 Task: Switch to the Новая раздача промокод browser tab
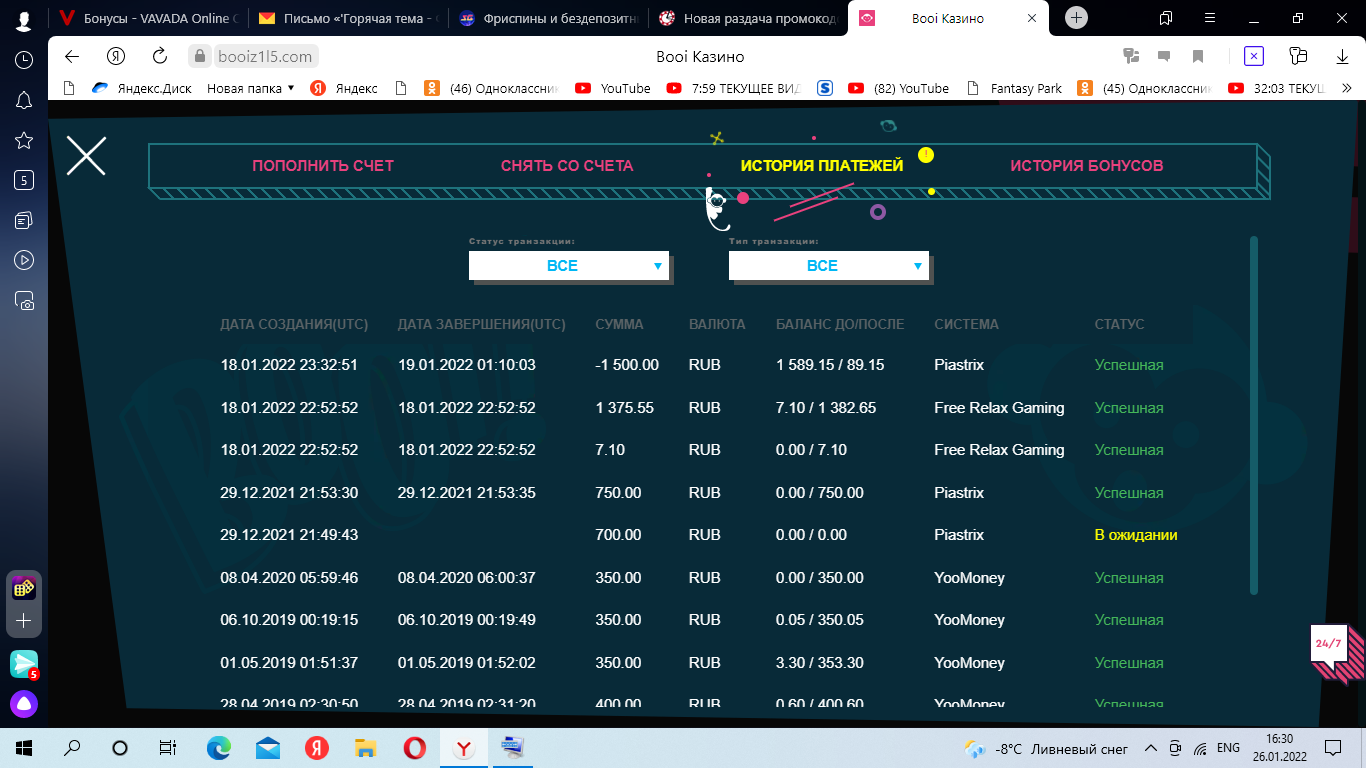[x=747, y=18]
